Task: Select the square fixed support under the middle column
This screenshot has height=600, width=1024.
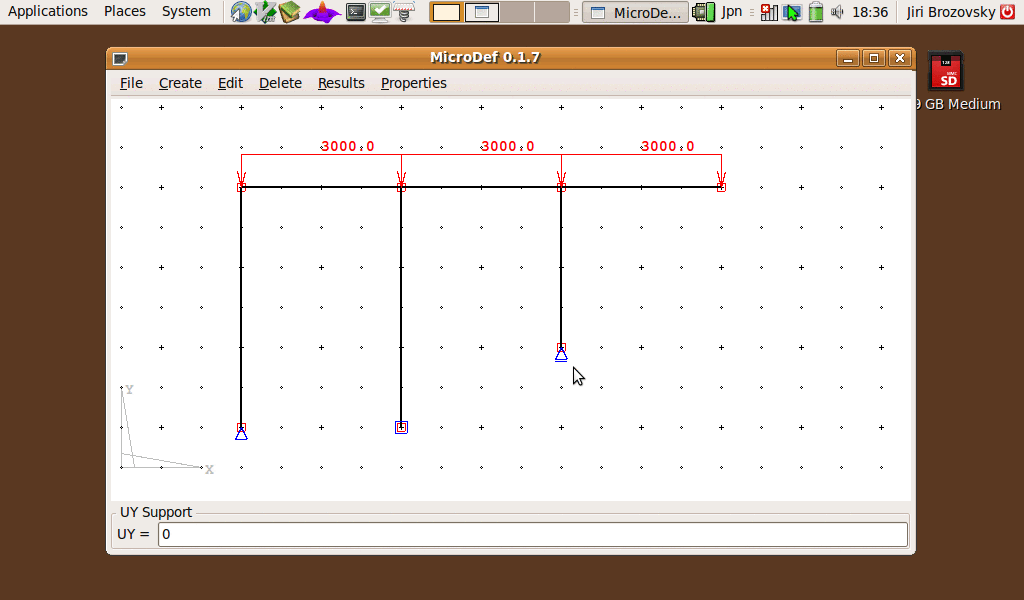Action: pos(401,427)
